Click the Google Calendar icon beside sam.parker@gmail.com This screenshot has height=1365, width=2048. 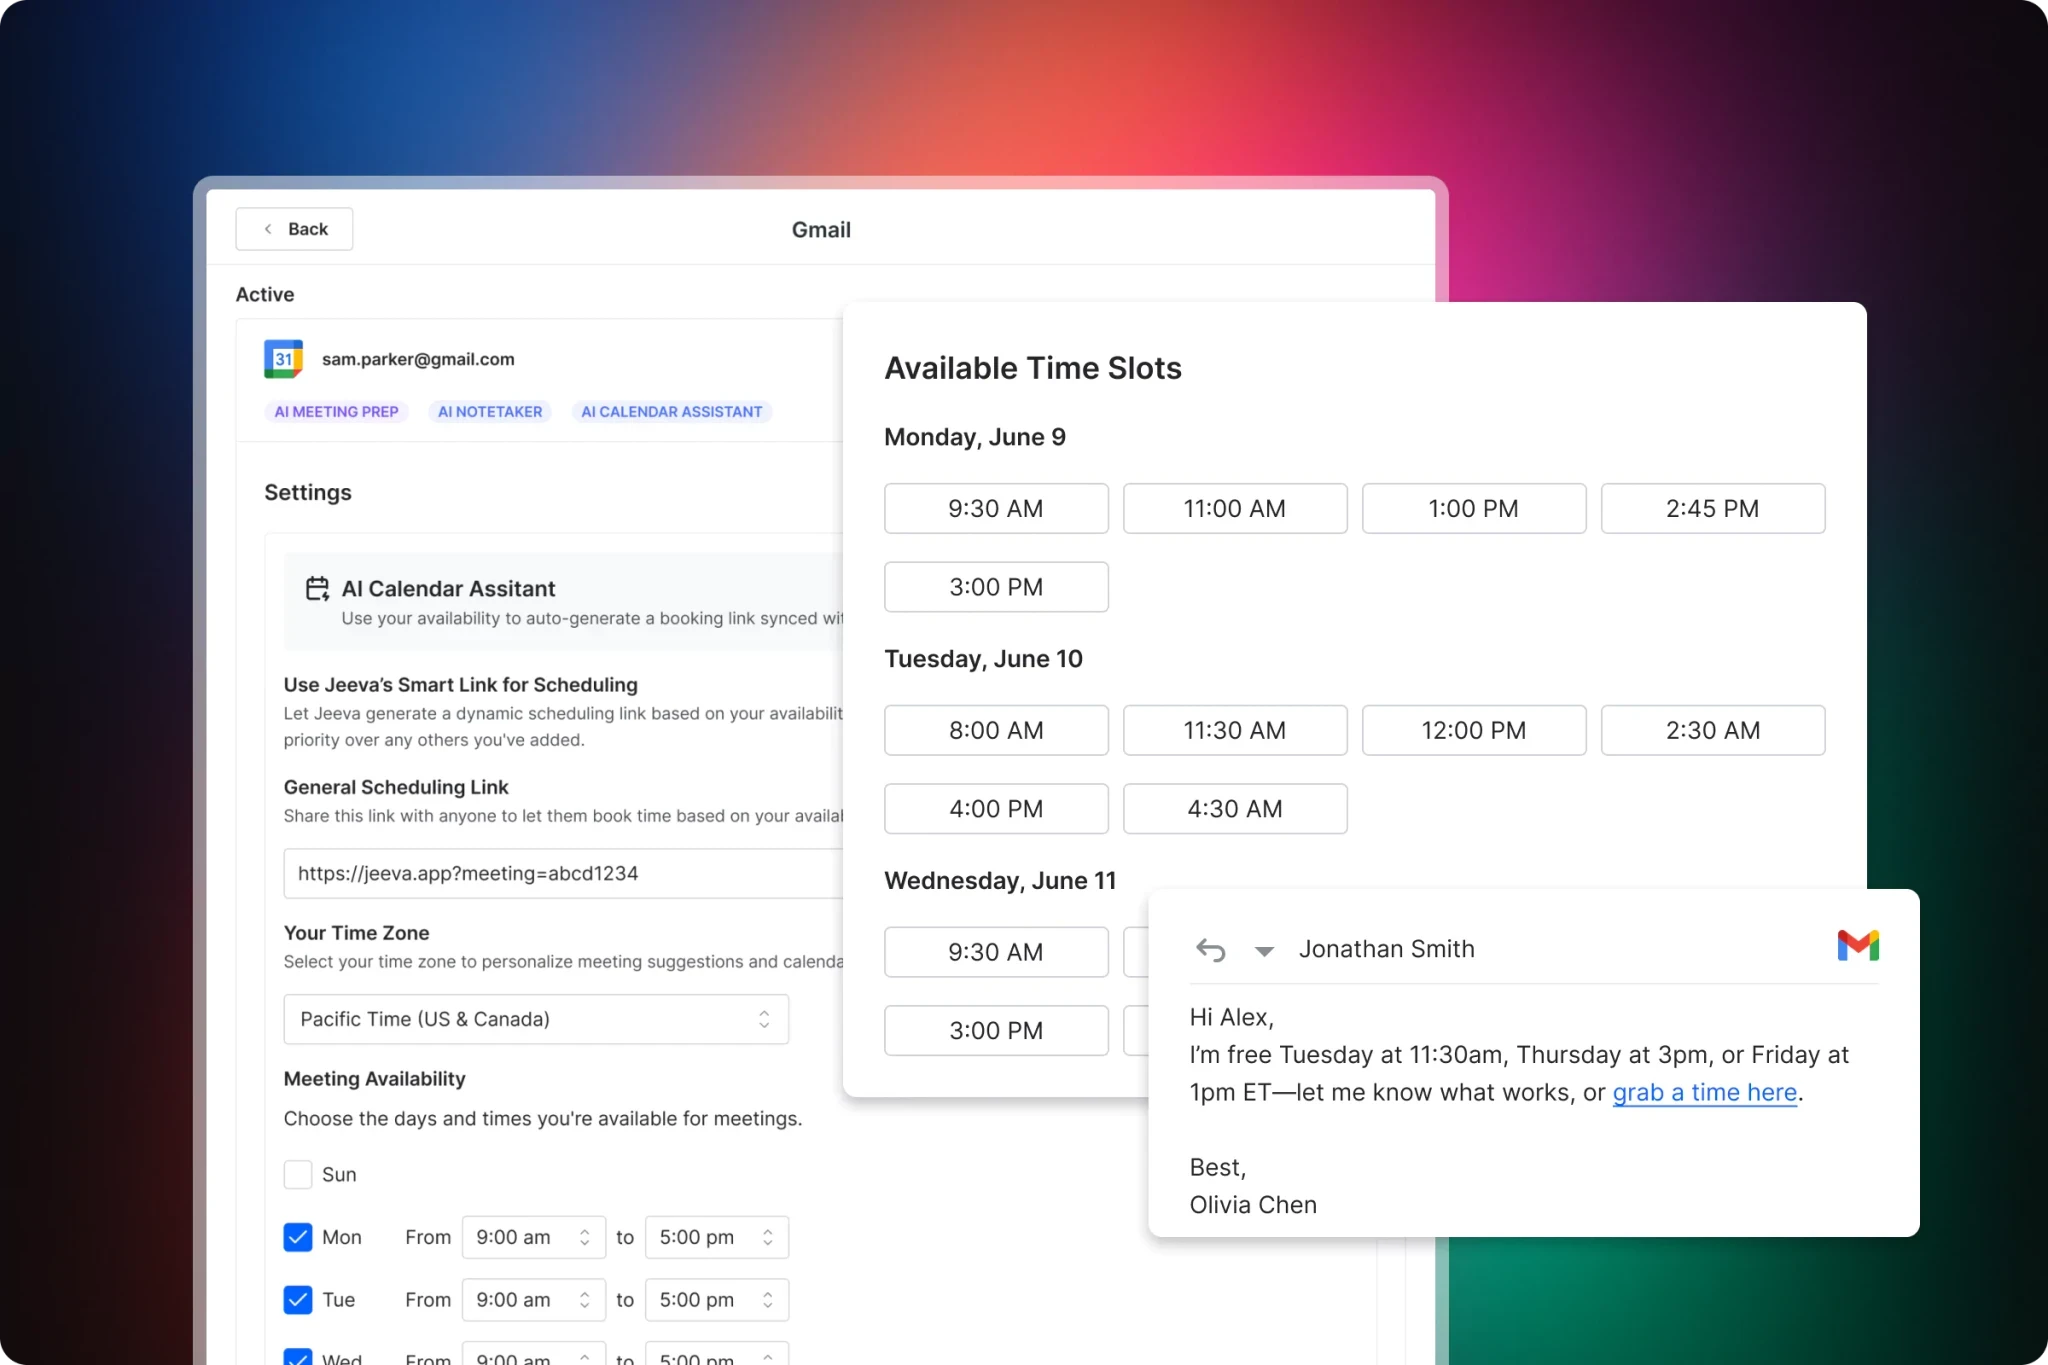click(x=283, y=359)
